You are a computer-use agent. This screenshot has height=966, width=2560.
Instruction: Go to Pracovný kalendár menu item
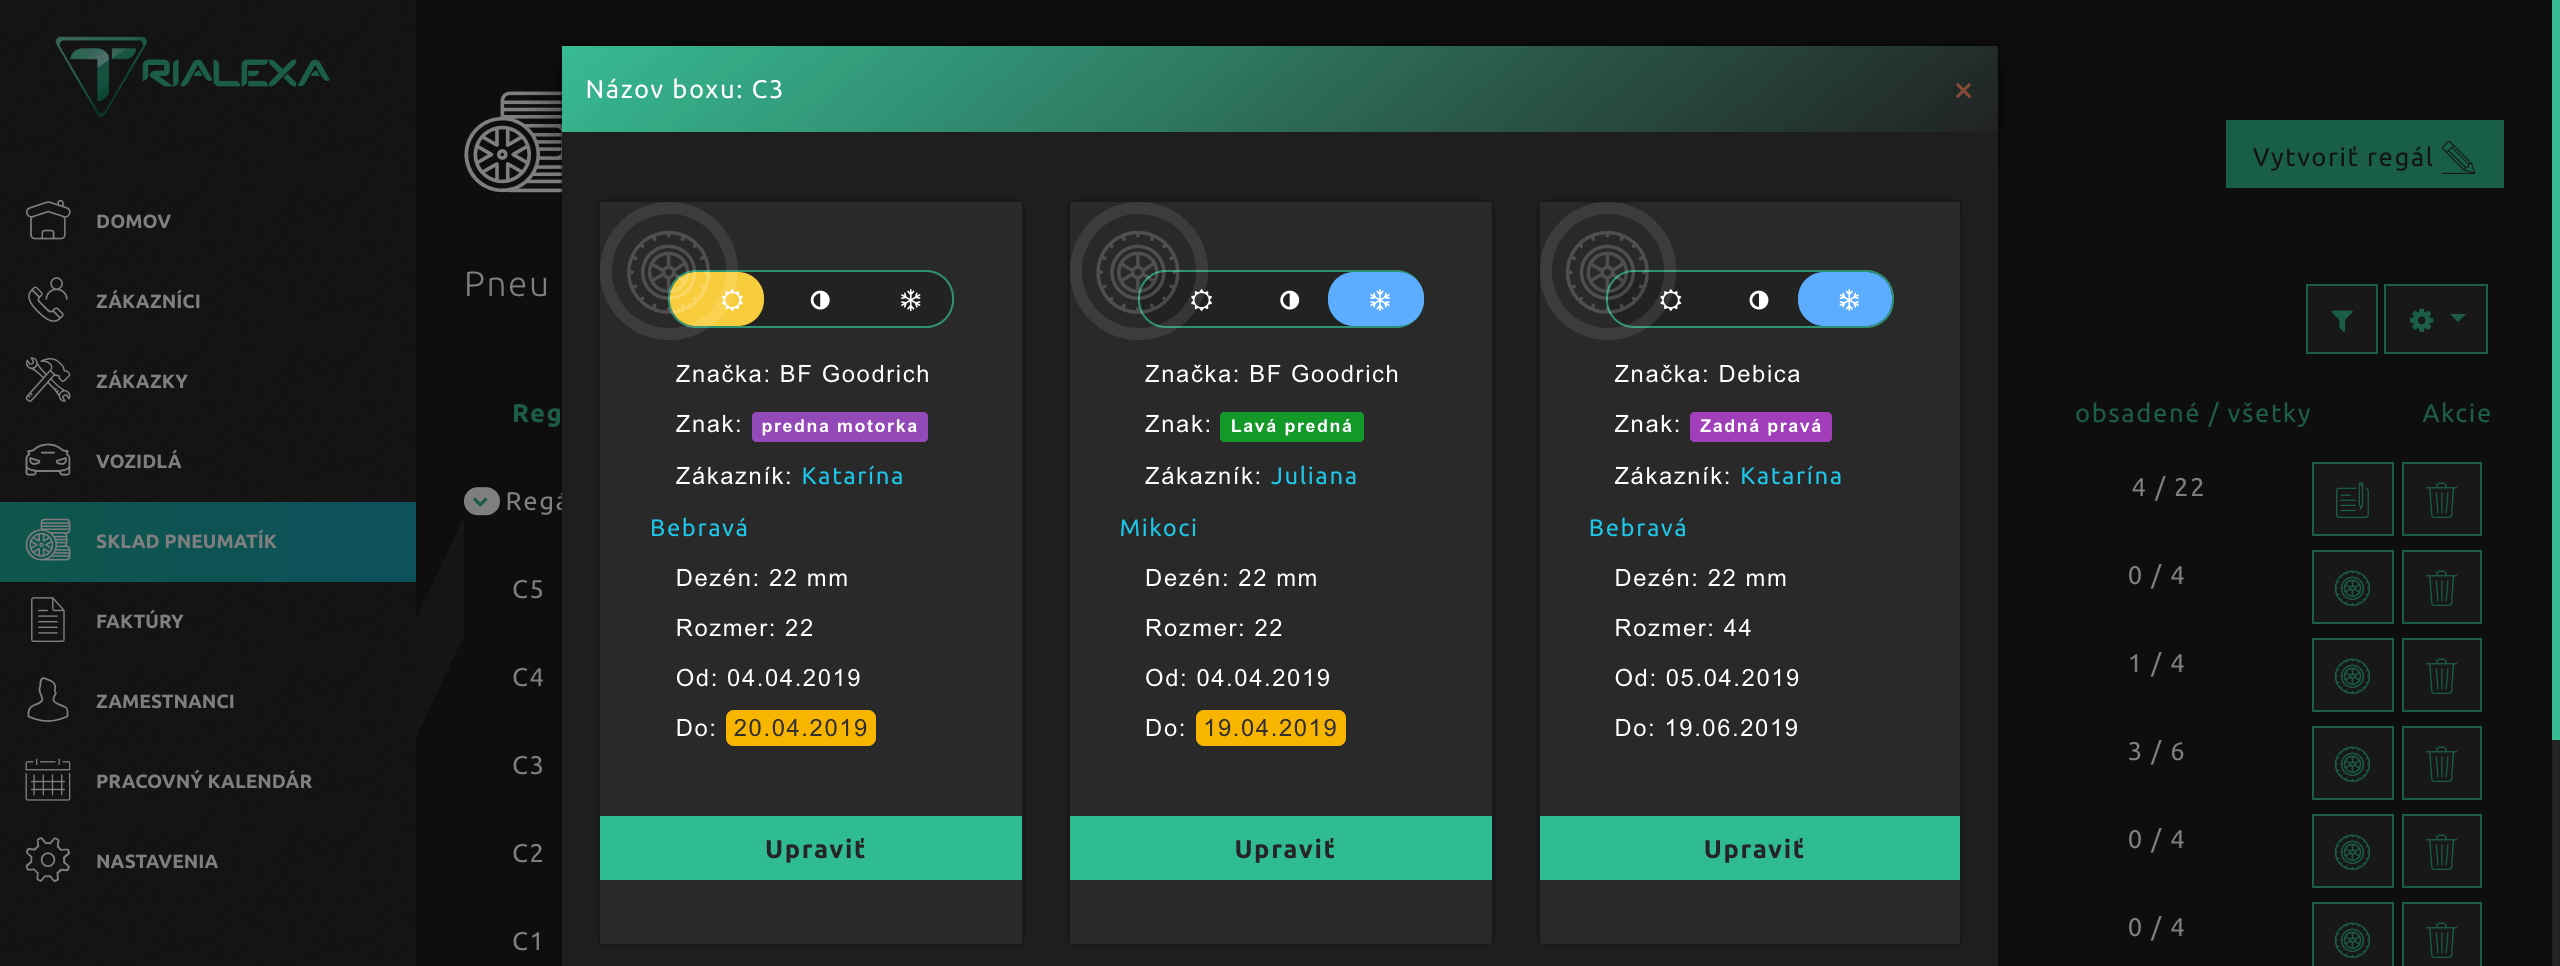tap(203, 781)
